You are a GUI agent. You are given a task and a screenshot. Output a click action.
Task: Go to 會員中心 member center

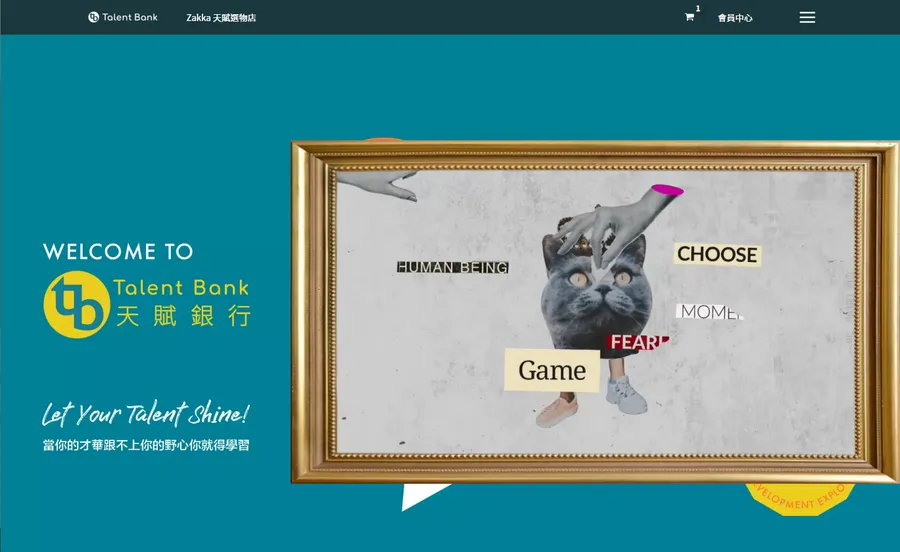[735, 18]
